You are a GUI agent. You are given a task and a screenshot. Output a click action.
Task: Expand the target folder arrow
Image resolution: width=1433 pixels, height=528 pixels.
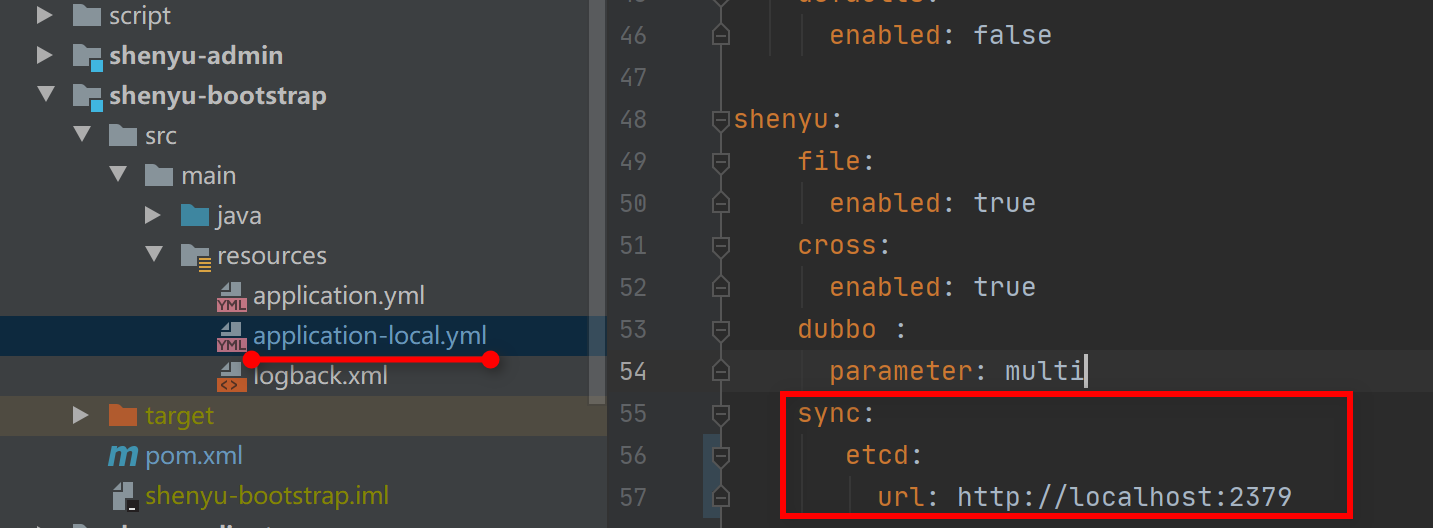81,415
